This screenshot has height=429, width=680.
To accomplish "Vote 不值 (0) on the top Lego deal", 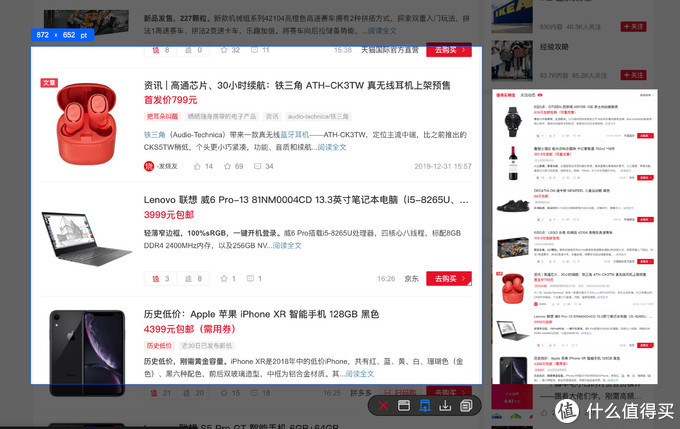I will tap(193, 50).
